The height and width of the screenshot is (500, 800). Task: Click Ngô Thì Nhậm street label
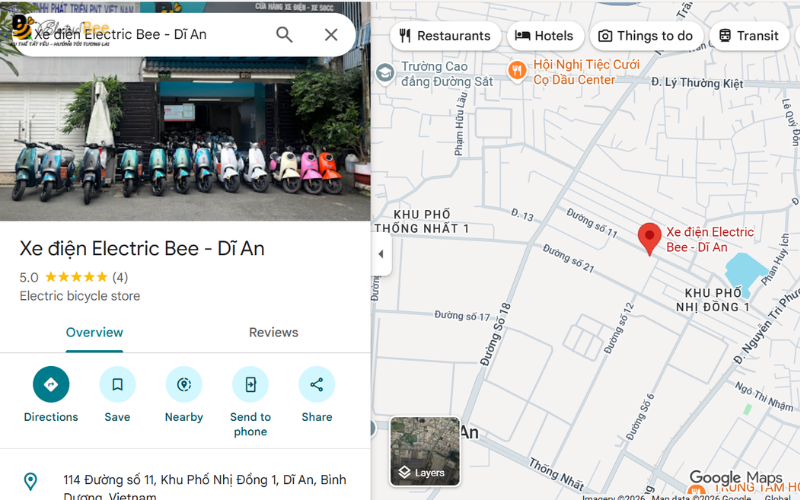pos(764,396)
